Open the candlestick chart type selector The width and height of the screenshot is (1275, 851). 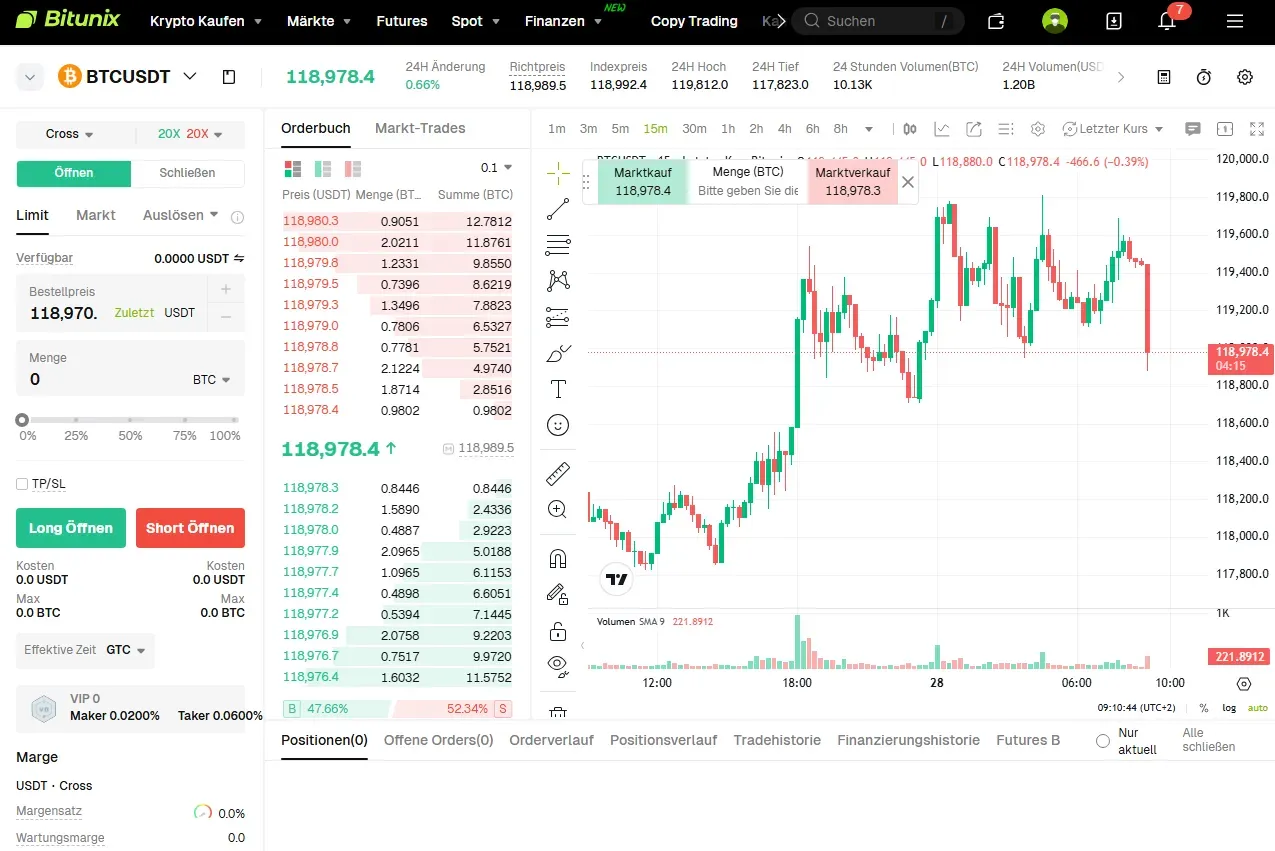(x=910, y=129)
